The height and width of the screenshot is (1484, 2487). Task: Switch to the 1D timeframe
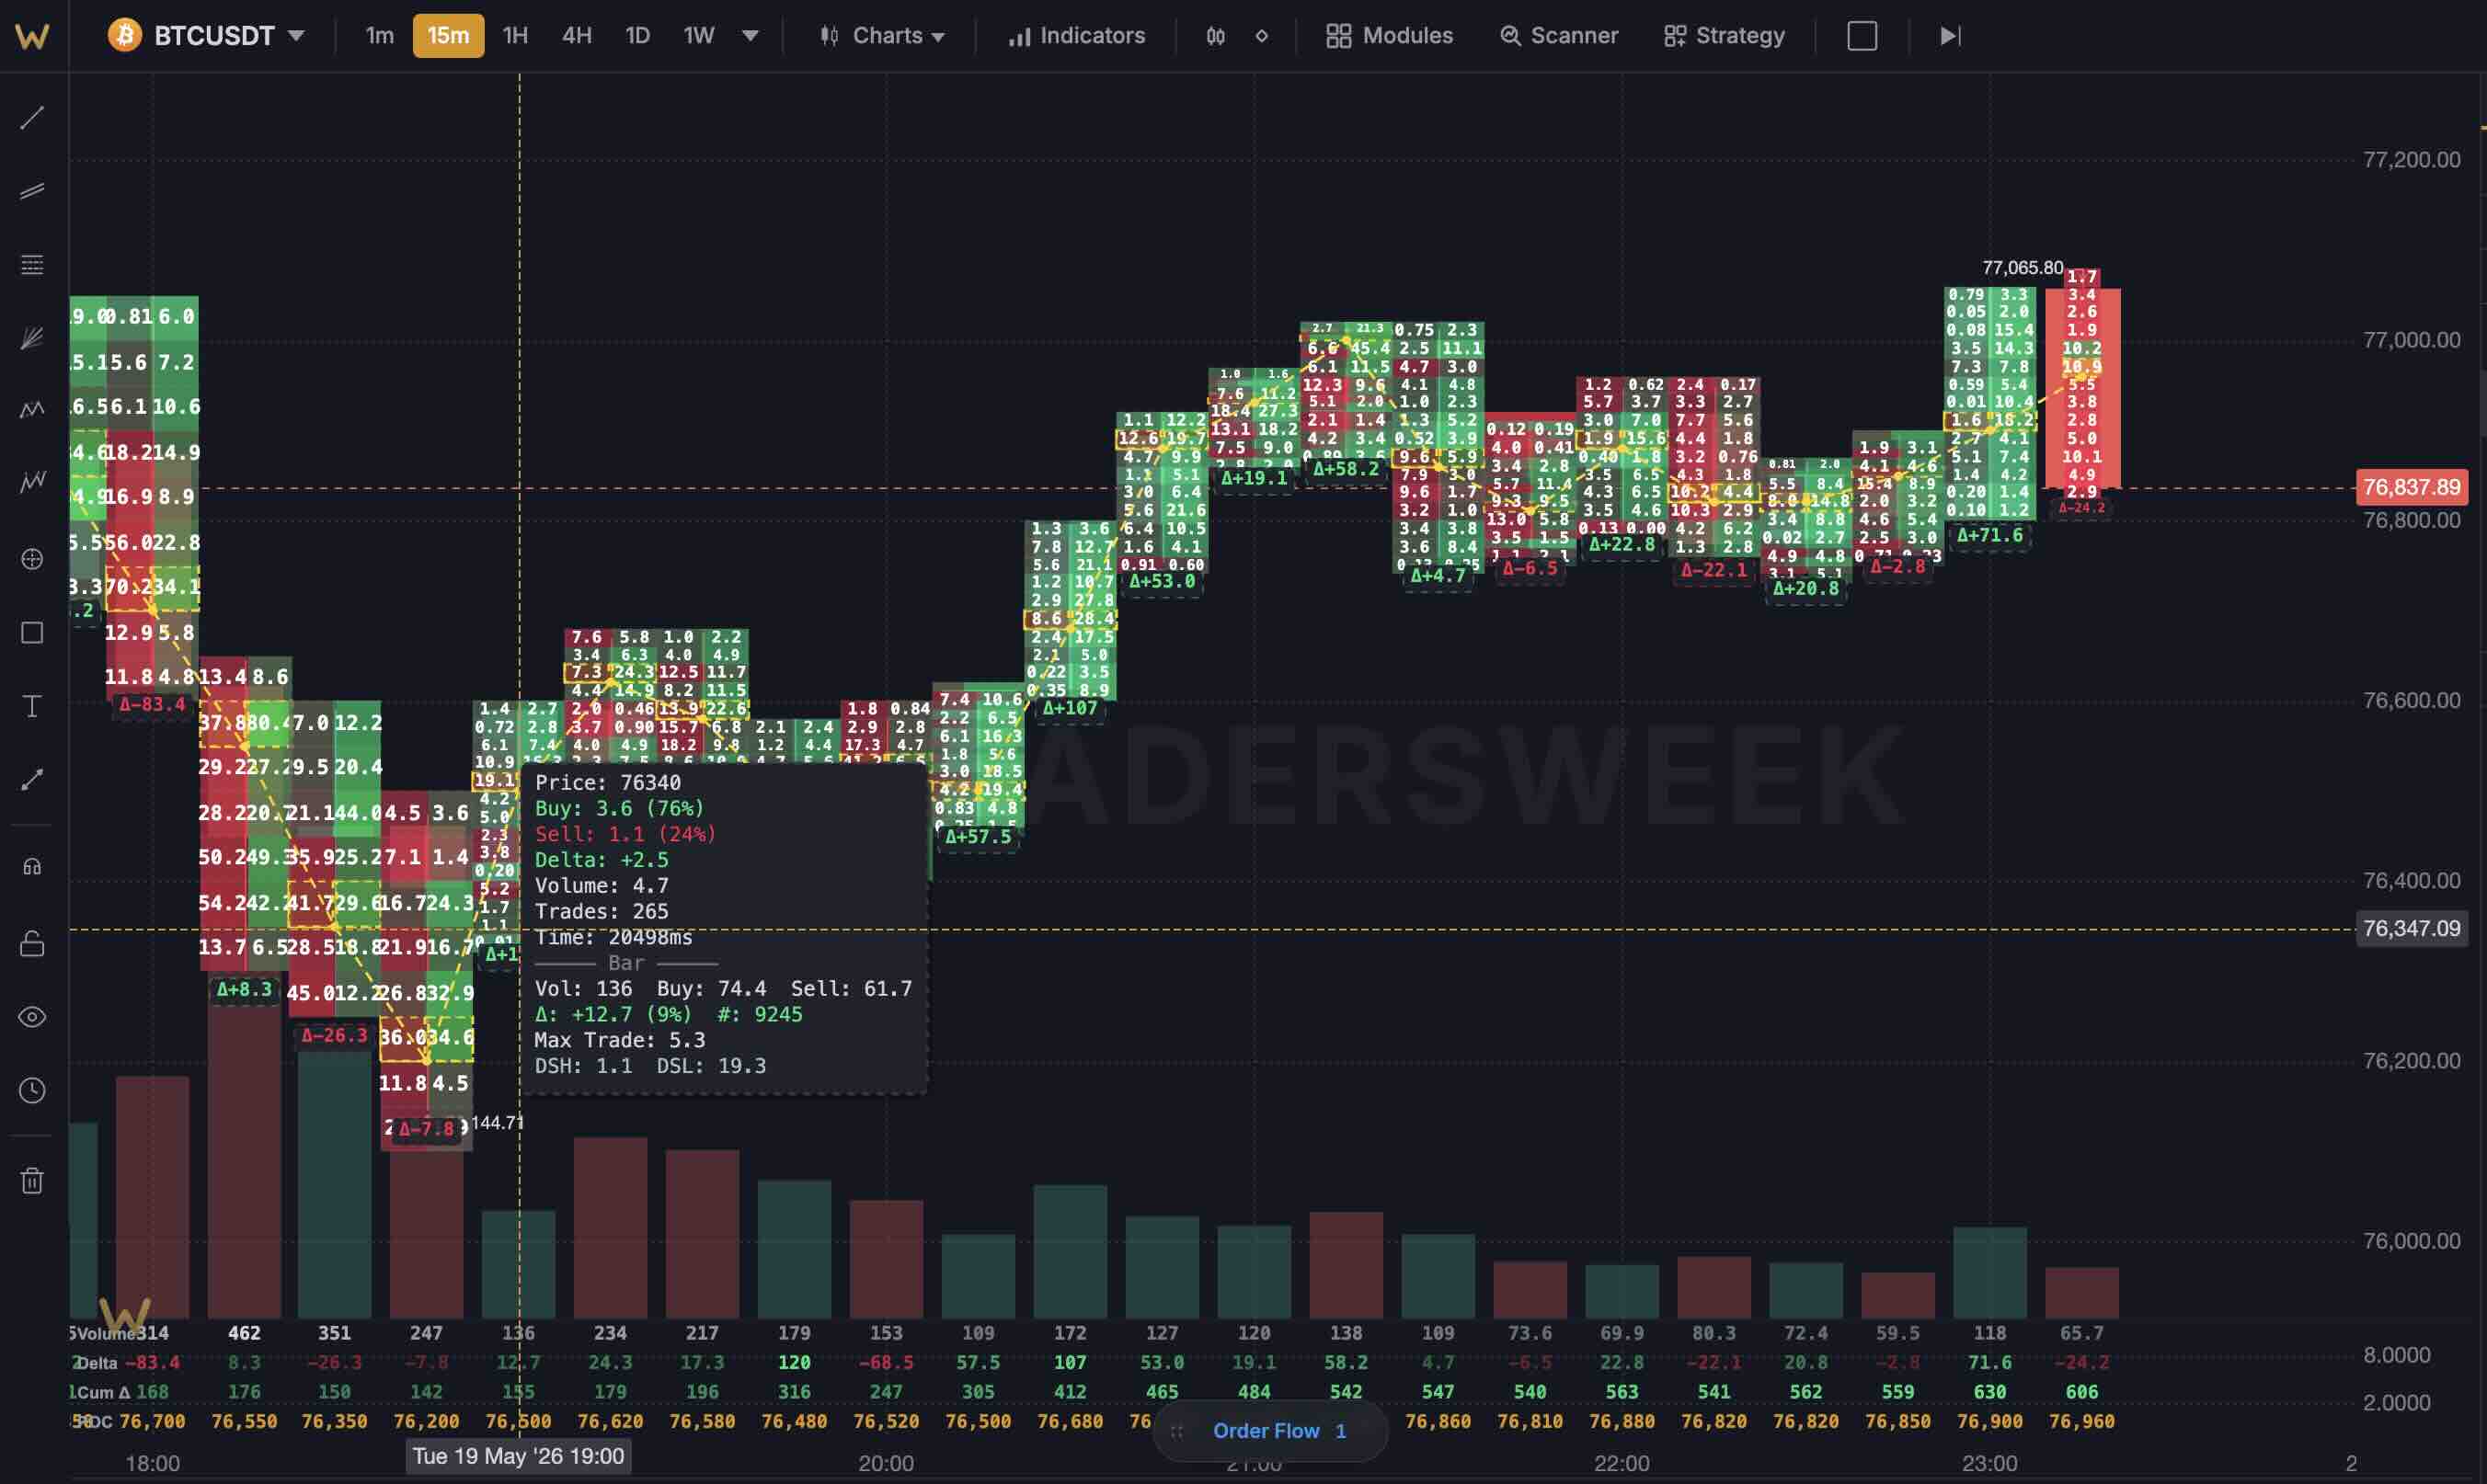click(x=638, y=36)
